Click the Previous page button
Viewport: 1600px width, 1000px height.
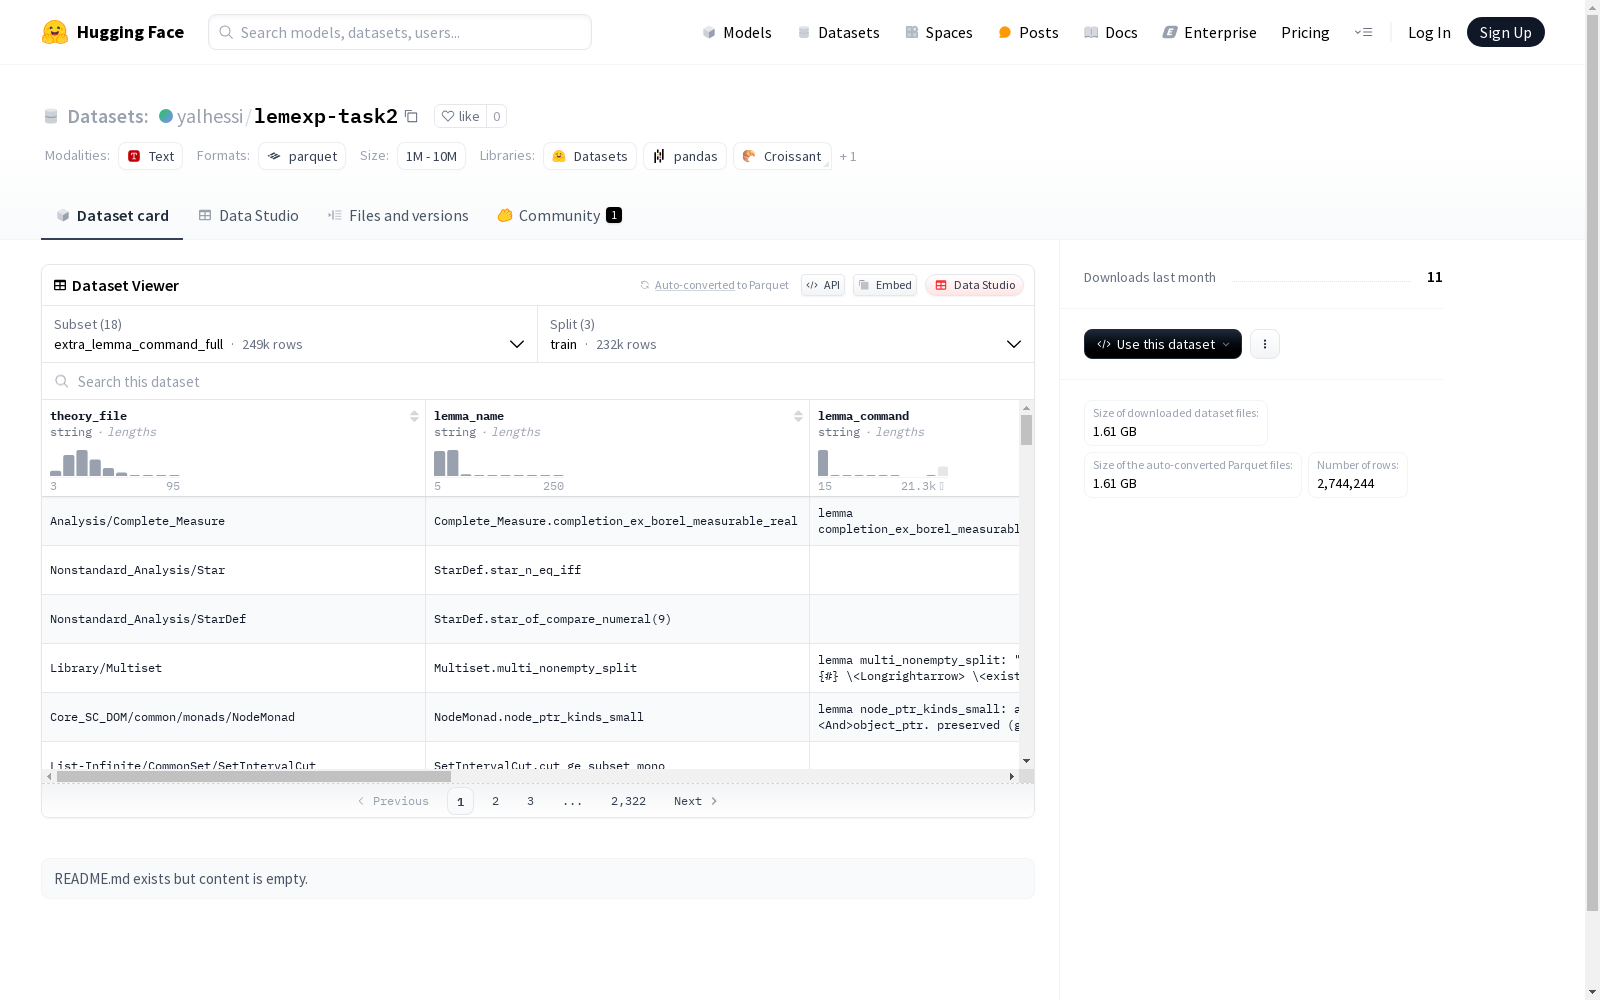pyautogui.click(x=393, y=801)
